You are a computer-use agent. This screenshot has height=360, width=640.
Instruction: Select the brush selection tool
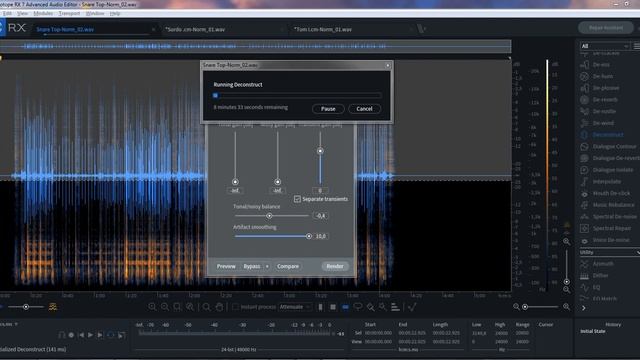[370, 307]
